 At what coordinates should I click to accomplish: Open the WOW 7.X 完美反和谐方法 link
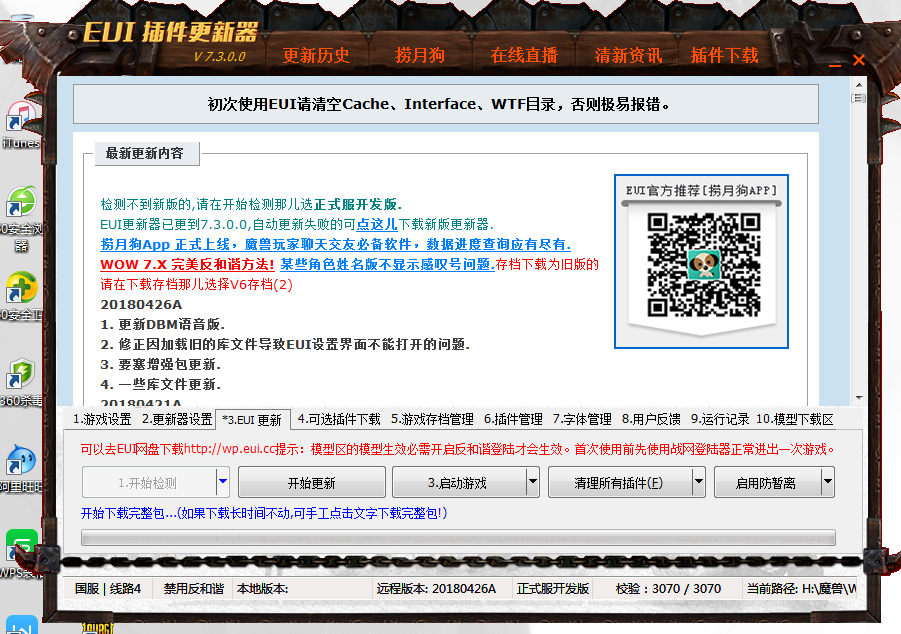pos(187,264)
